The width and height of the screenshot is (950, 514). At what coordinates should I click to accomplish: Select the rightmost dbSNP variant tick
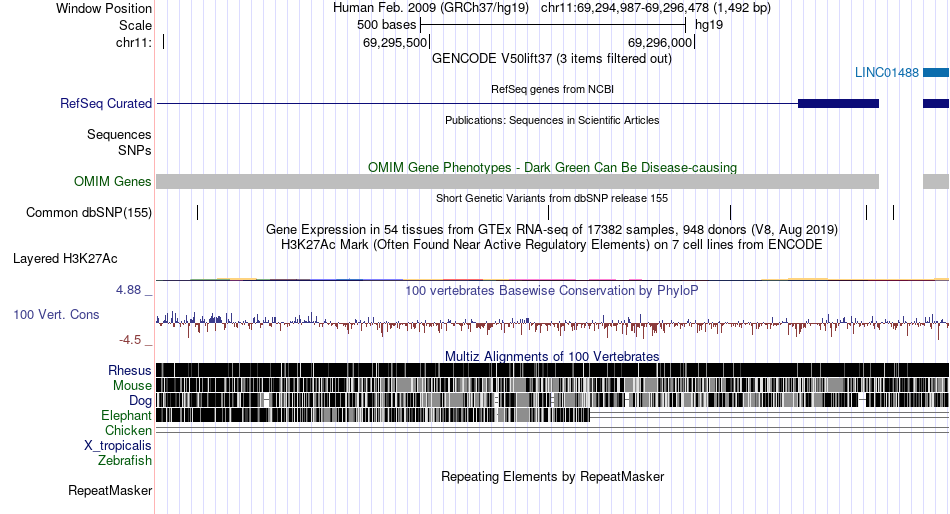point(894,212)
